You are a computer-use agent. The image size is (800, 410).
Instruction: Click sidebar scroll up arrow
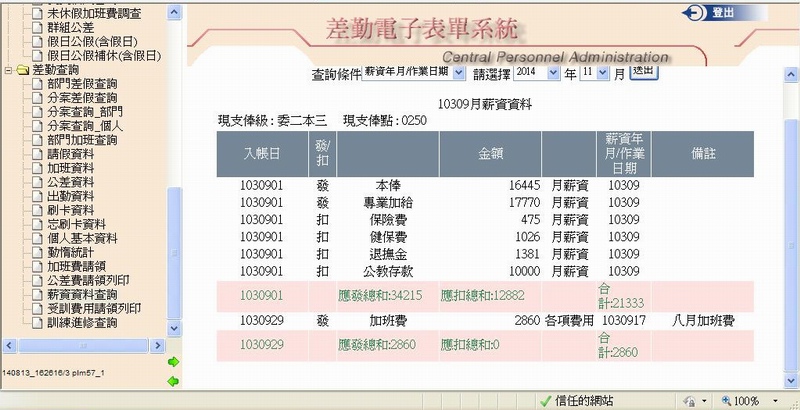click(174, 12)
